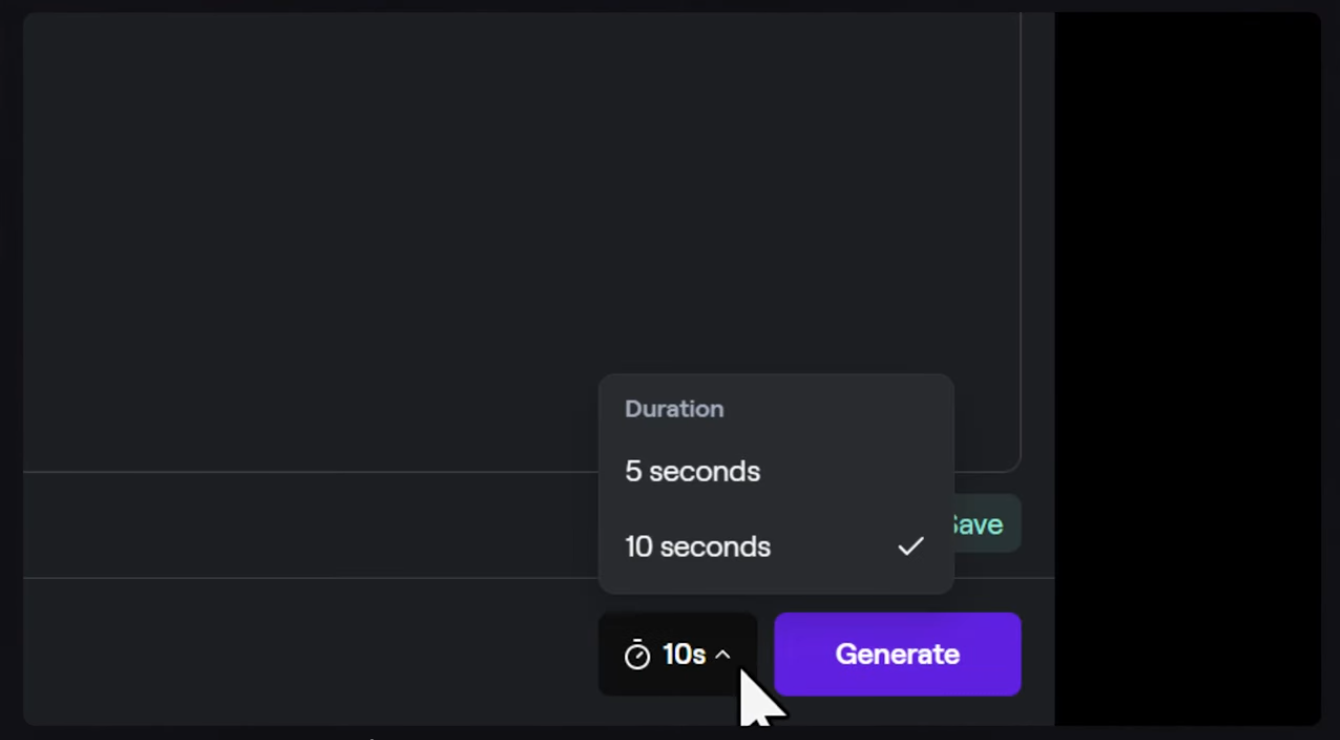Select the 10 seconds duration option

[776, 547]
